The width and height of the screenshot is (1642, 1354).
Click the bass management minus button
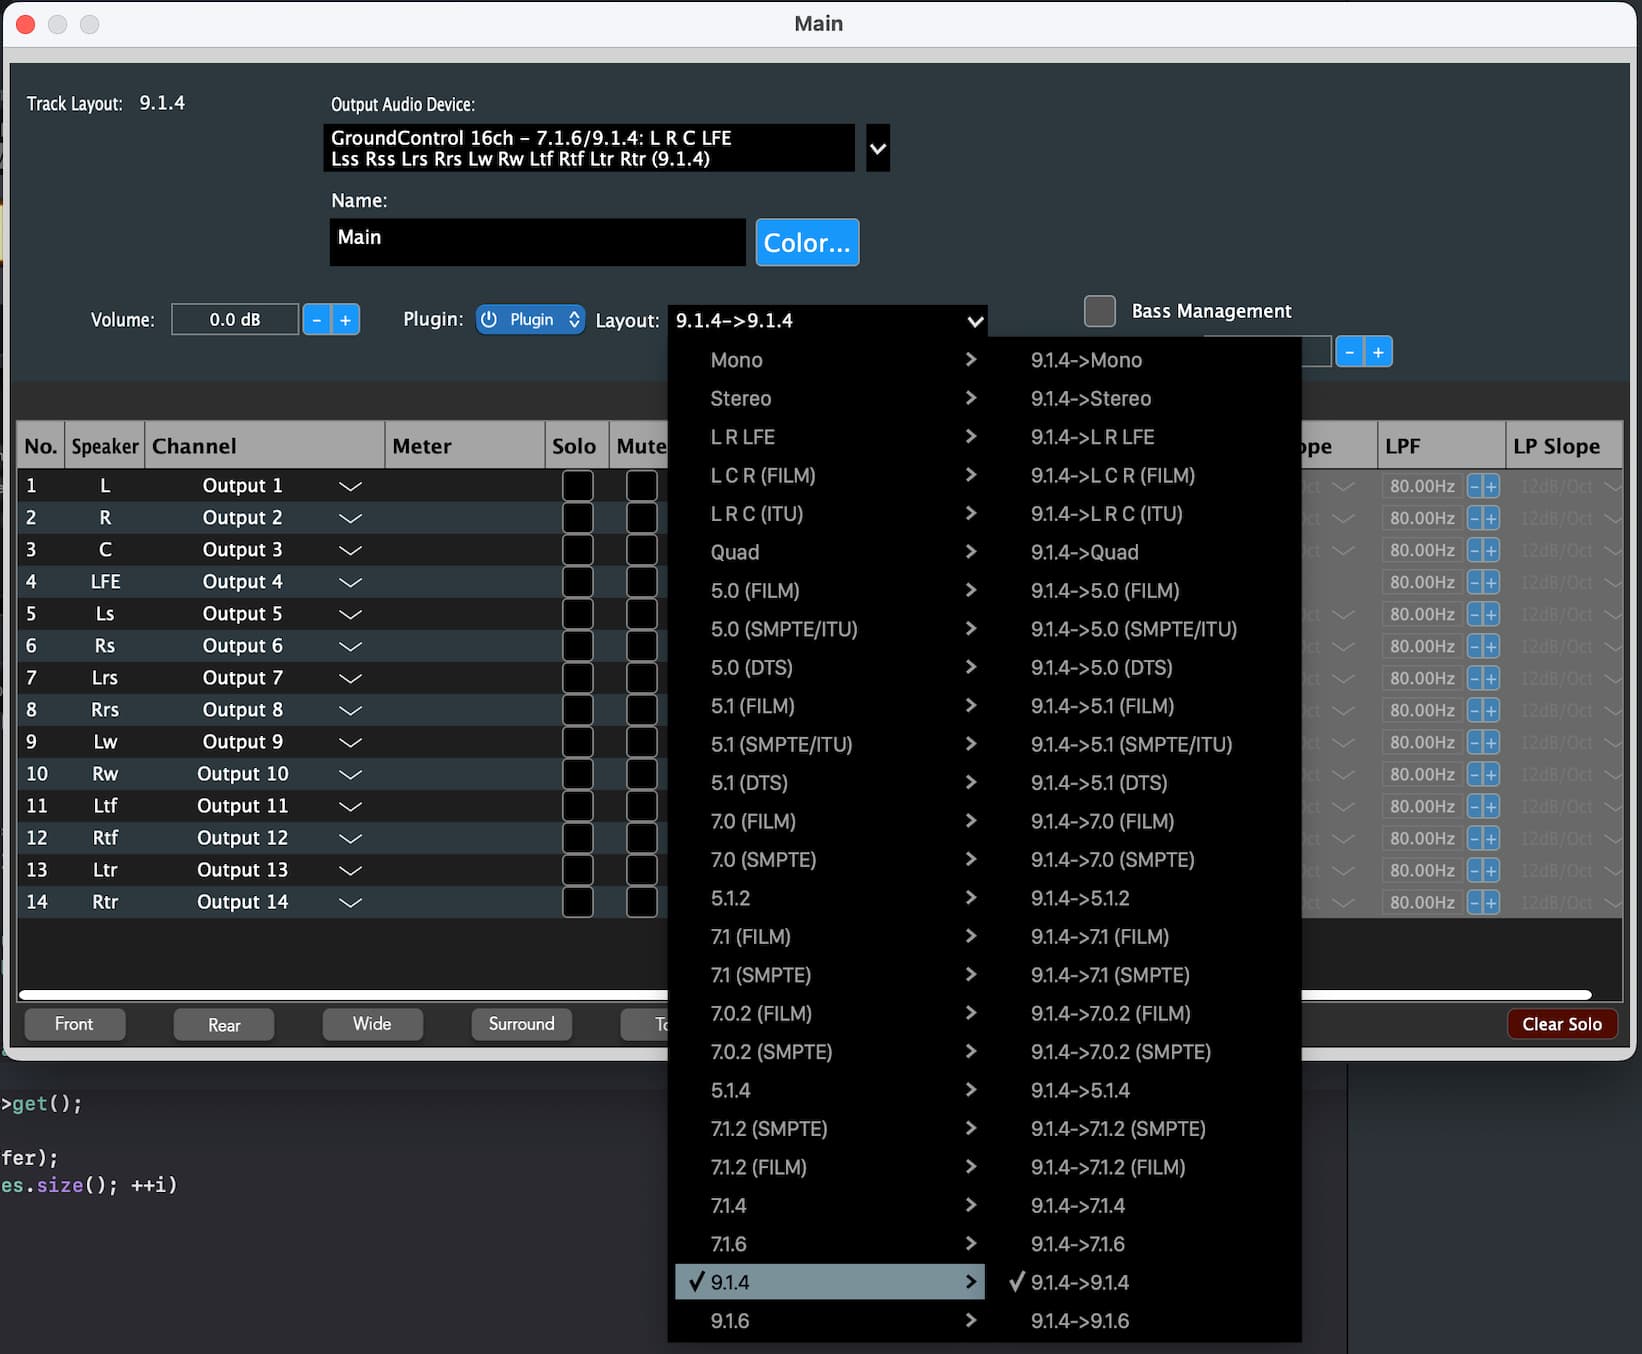pos(1350,352)
